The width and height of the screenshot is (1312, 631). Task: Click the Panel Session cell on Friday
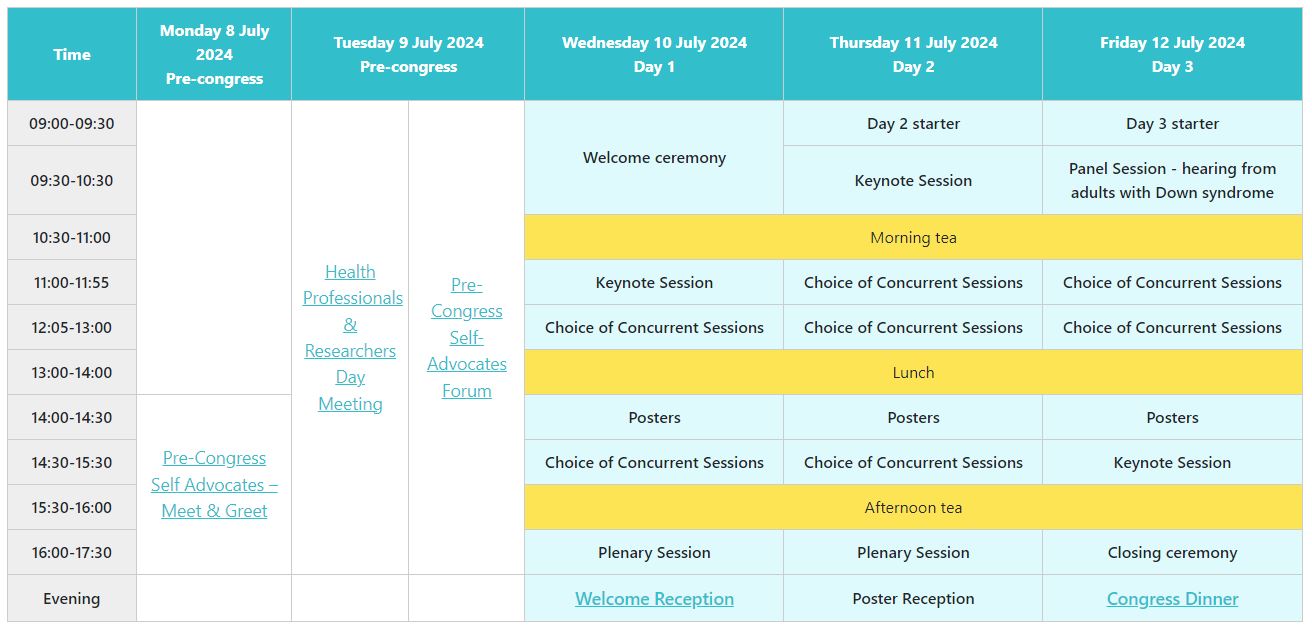(x=1172, y=181)
